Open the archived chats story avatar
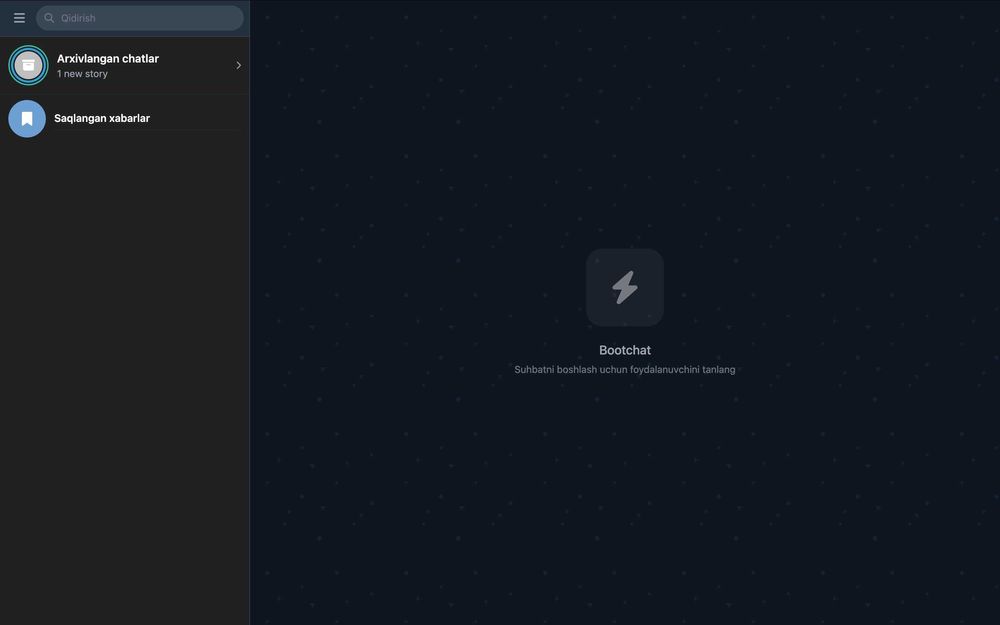This screenshot has height=625, width=1000. coord(28,65)
